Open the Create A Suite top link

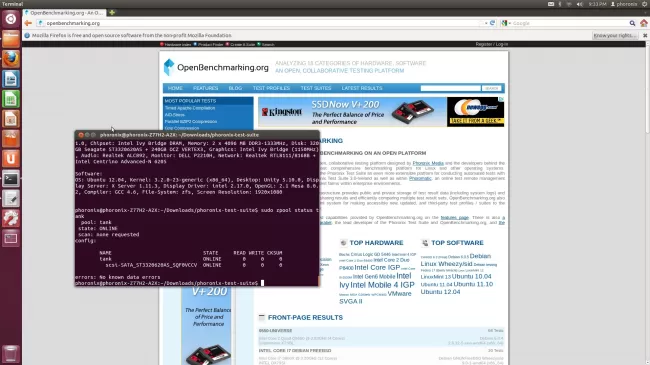(x=243, y=44)
